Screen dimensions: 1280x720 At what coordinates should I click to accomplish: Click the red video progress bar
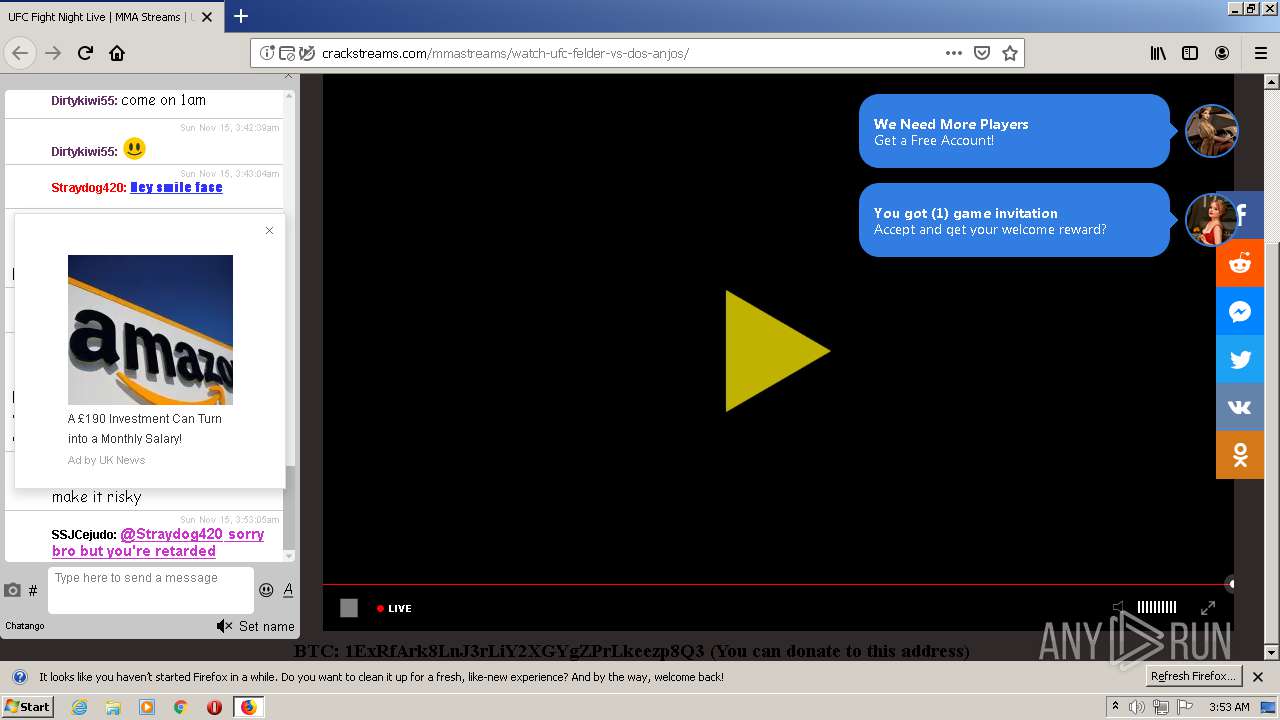pos(777,584)
